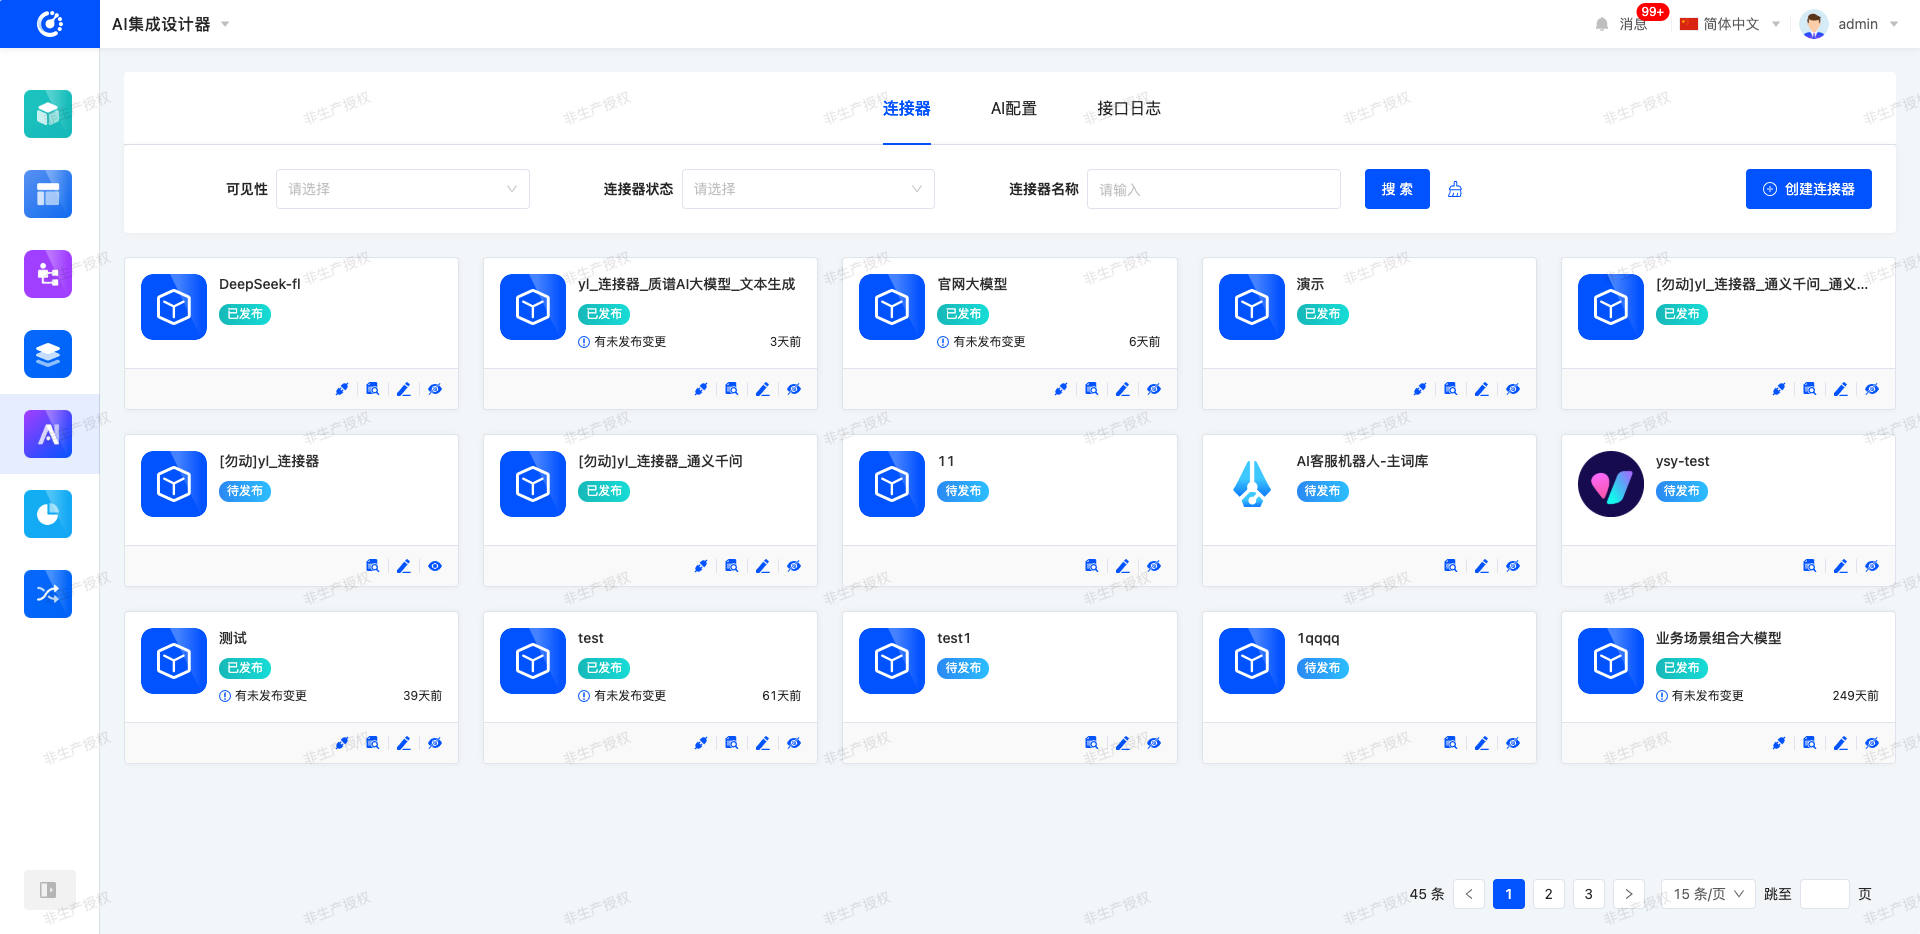Click the pencil edit icon on 官网大模型 card
Viewport: 1920px width, 934px height.
(1123, 389)
